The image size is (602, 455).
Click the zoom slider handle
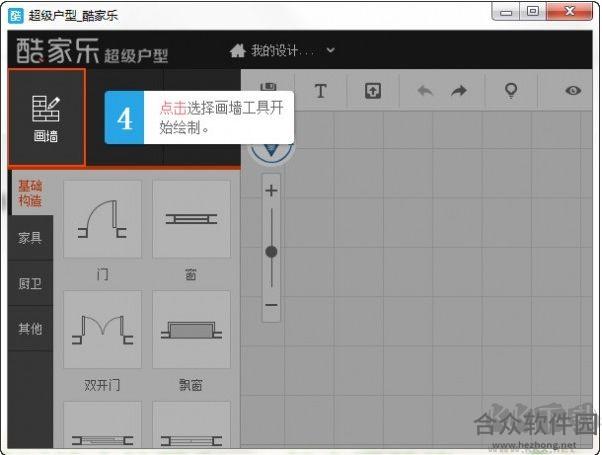click(271, 252)
